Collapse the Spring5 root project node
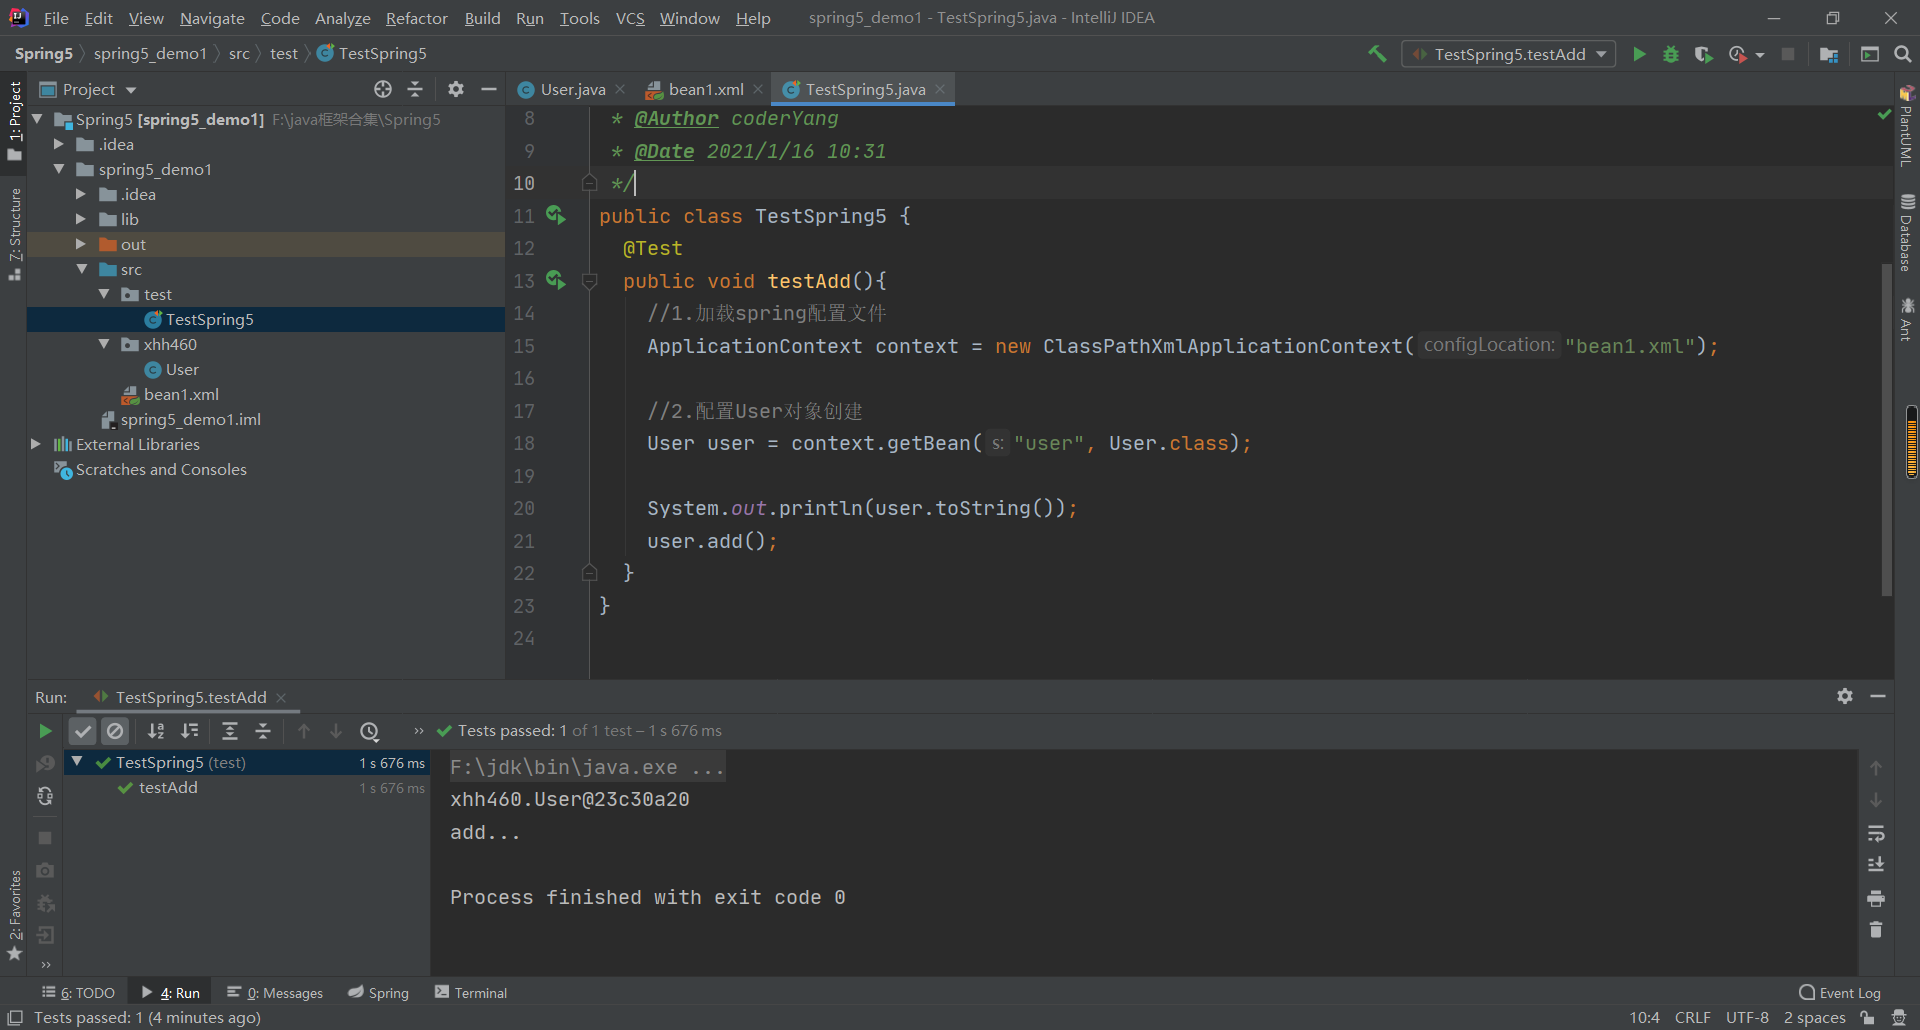 tap(37, 119)
